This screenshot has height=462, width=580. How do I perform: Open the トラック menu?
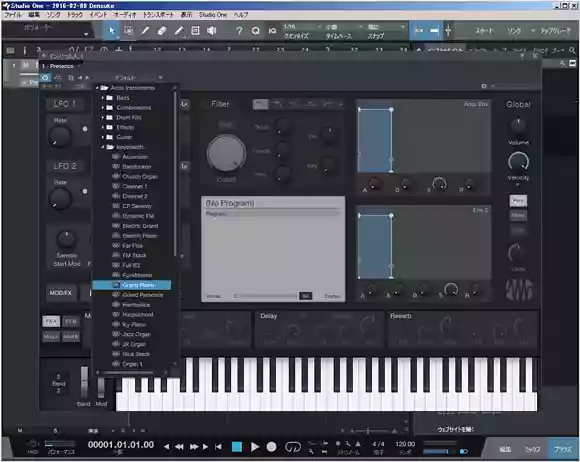pyautogui.click(x=75, y=15)
